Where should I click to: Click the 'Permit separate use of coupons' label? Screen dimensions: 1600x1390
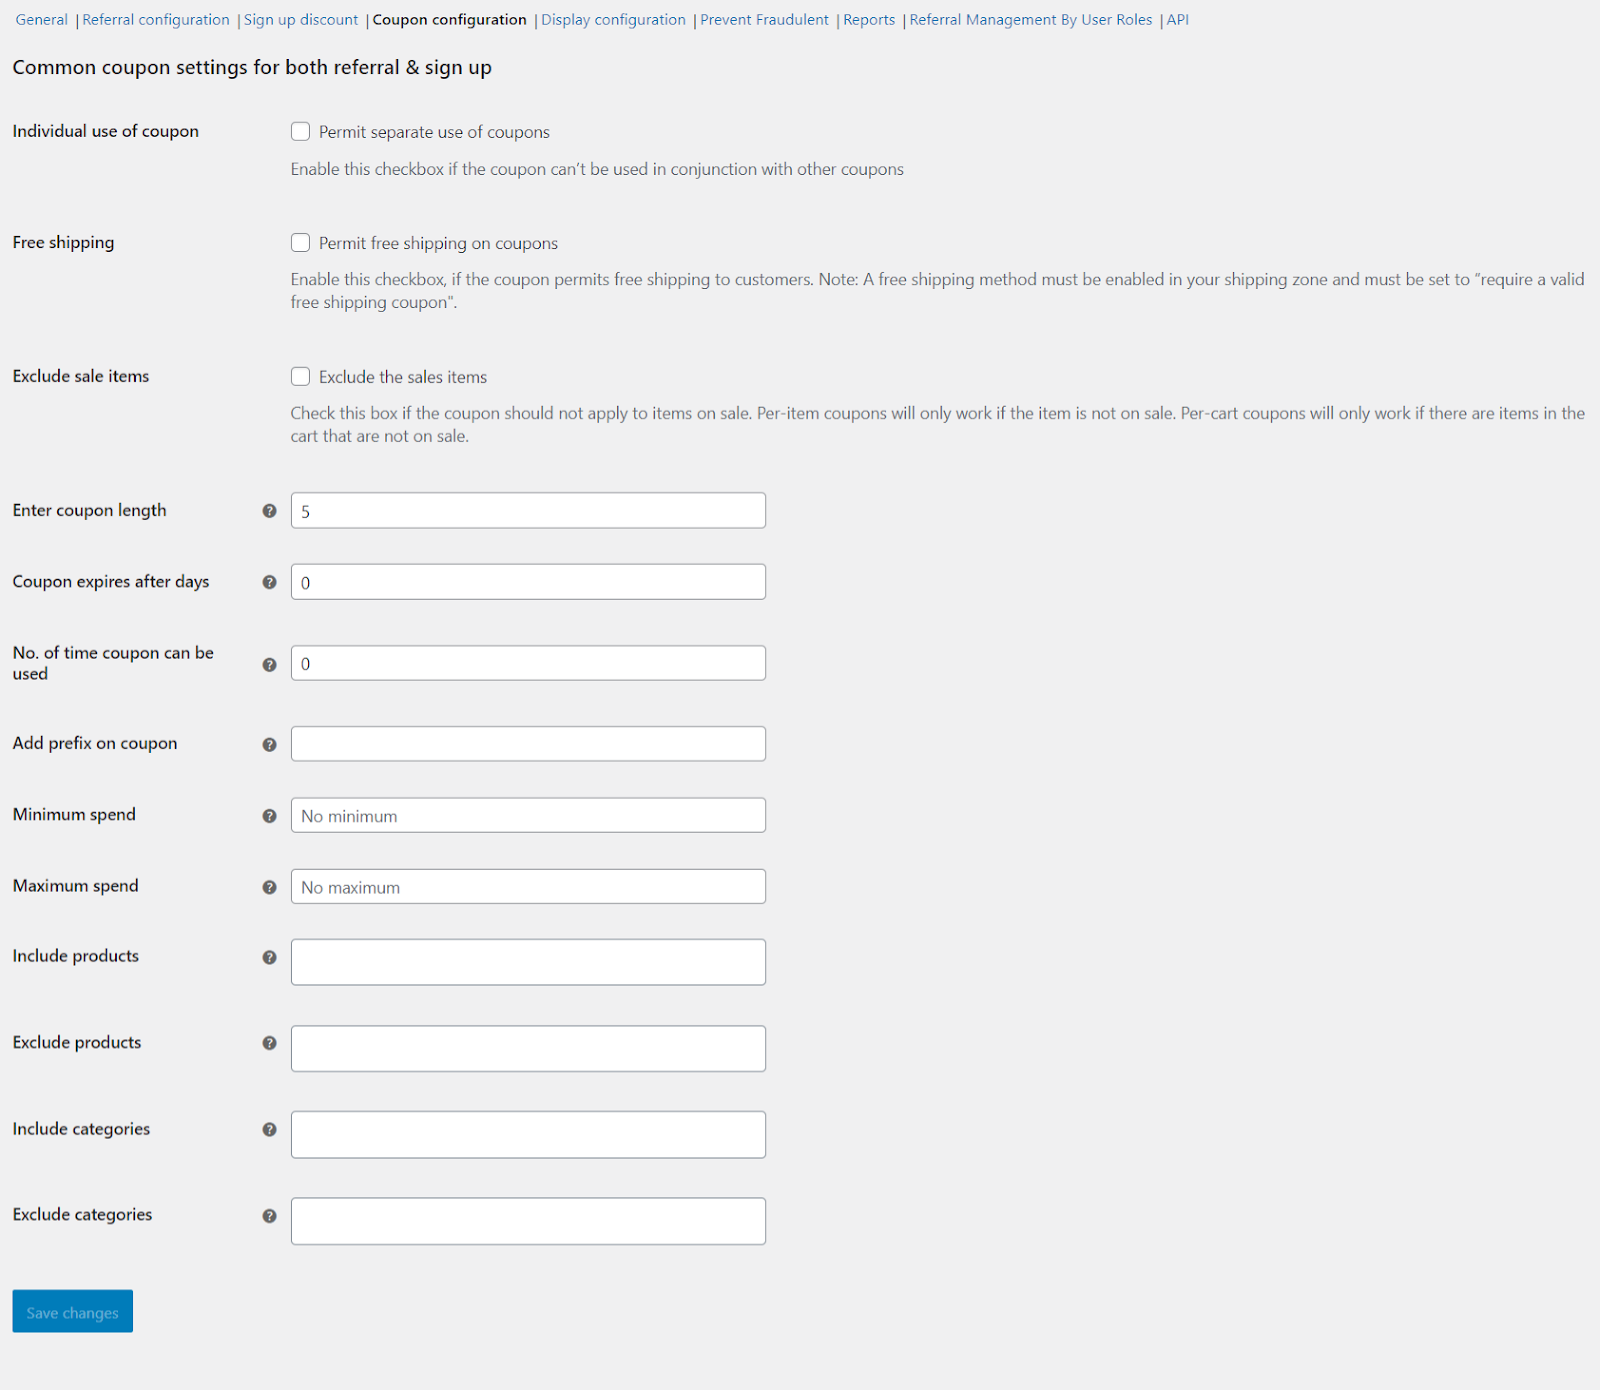point(434,132)
